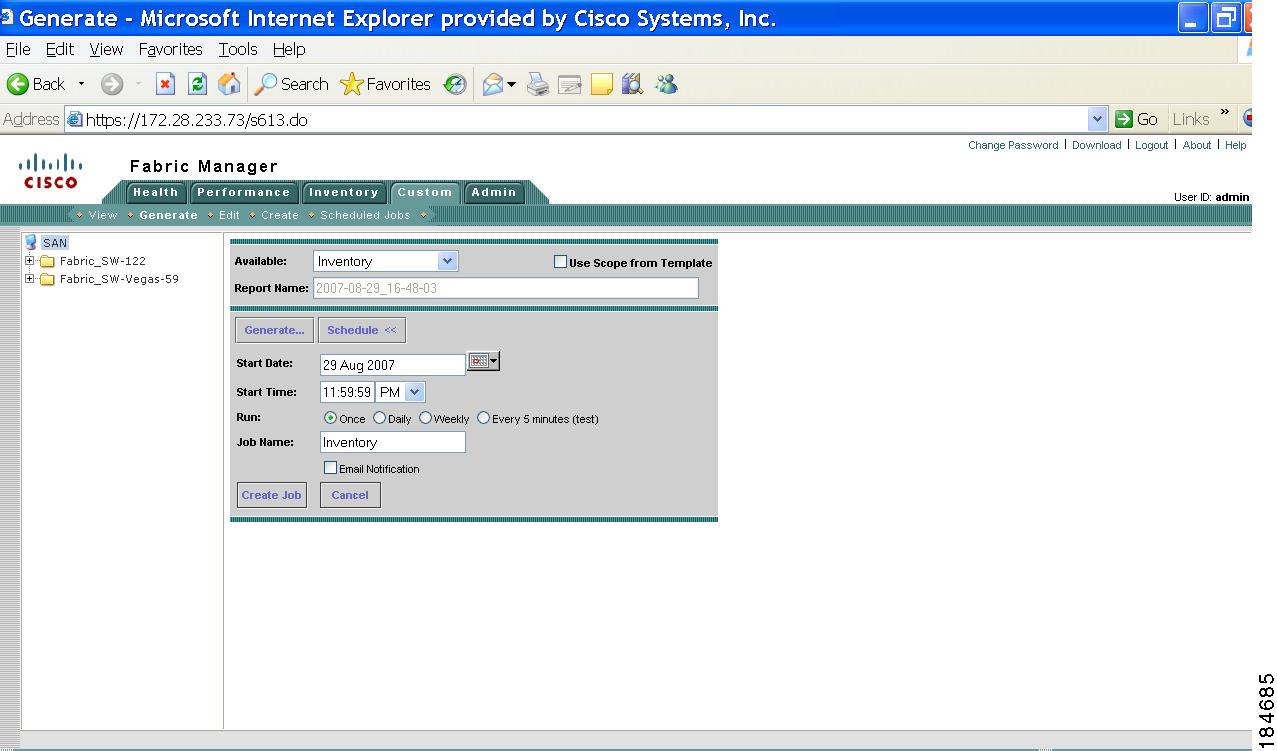Image resolution: width=1277 pixels, height=751 pixels.
Task: Click the Logout link
Action: [1151, 145]
